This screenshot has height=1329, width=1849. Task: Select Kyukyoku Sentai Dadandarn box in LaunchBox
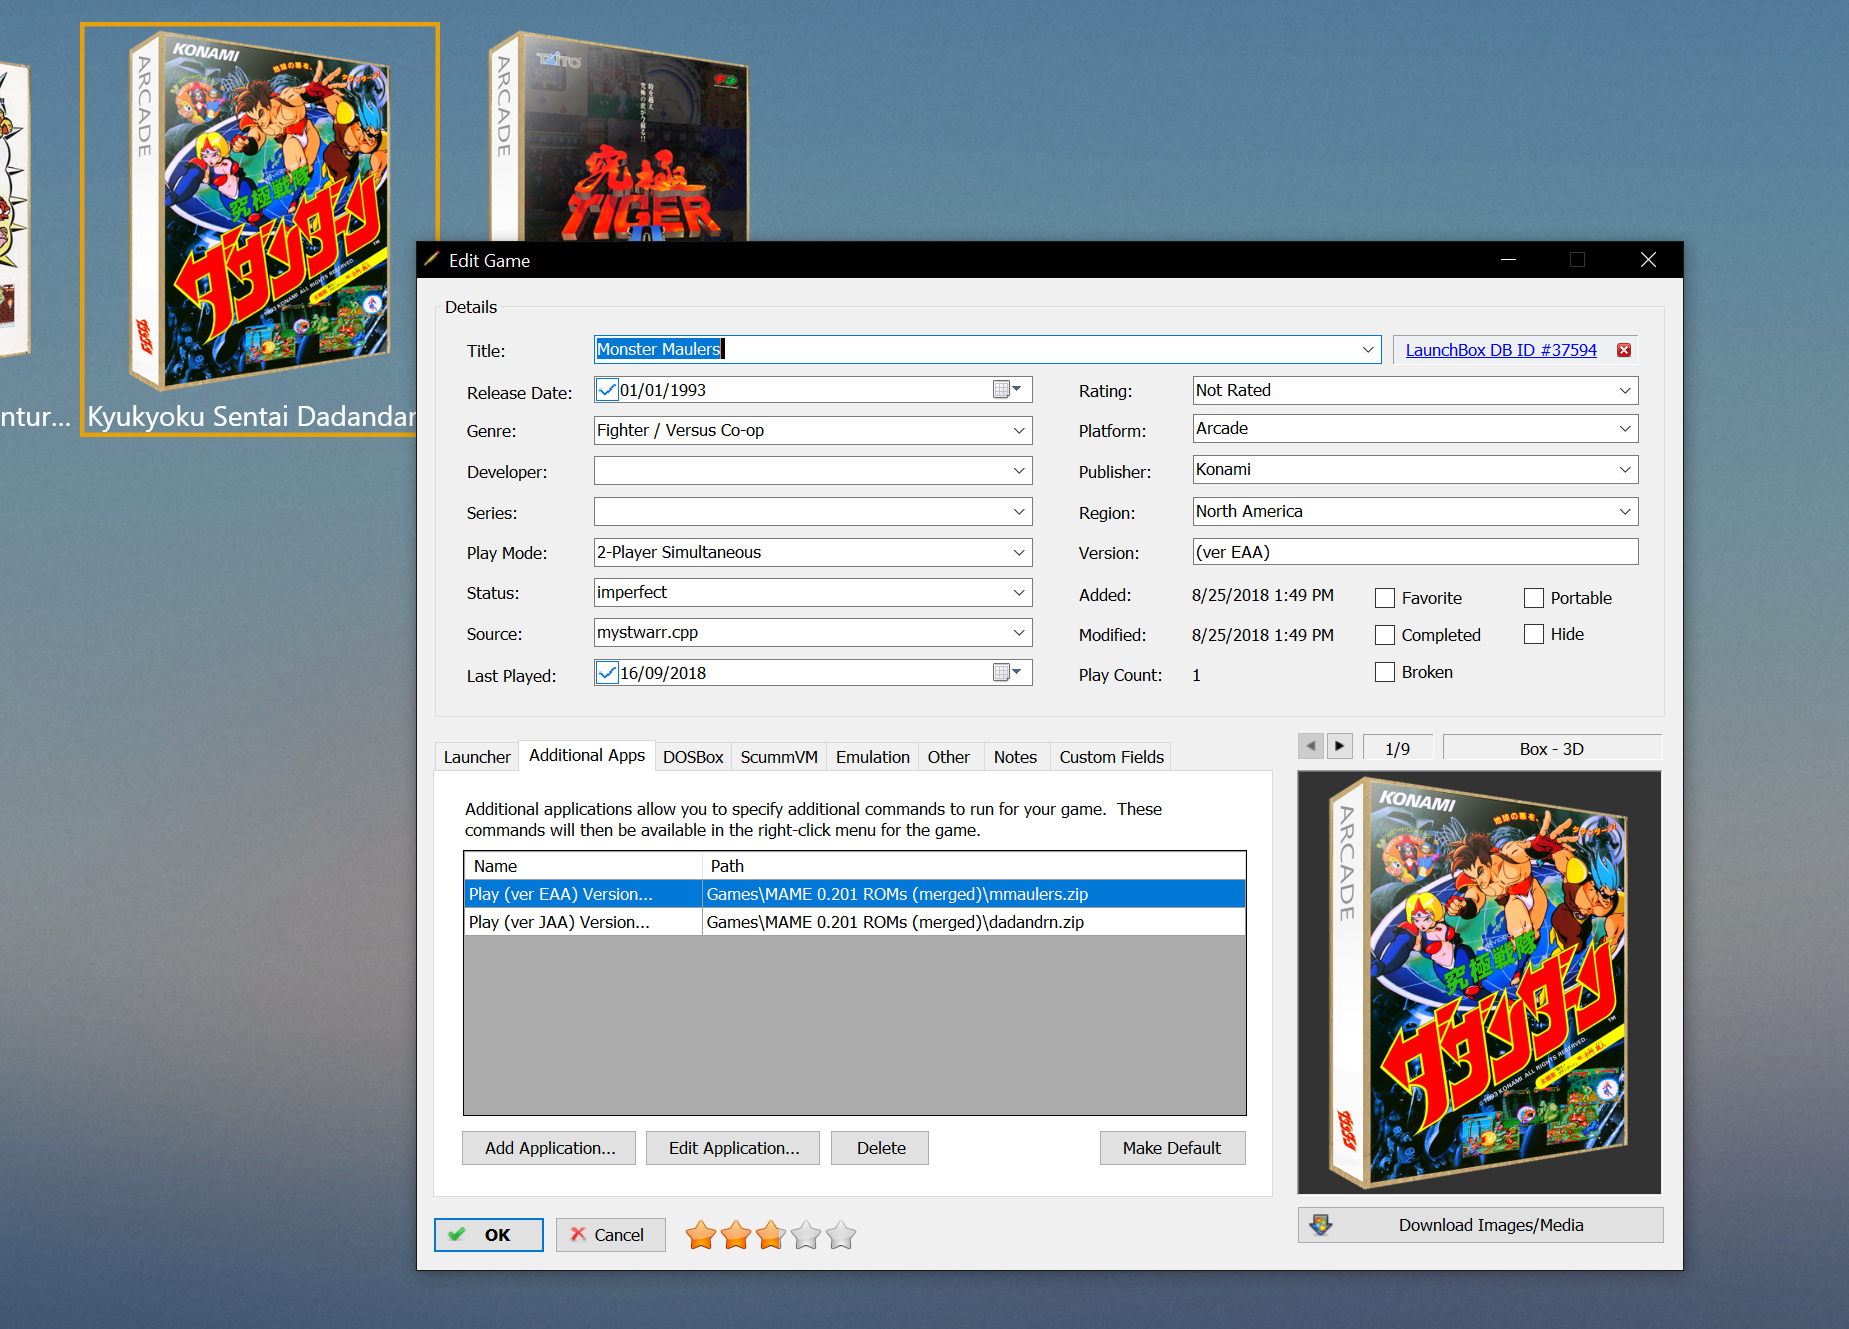pyautogui.click(x=260, y=228)
